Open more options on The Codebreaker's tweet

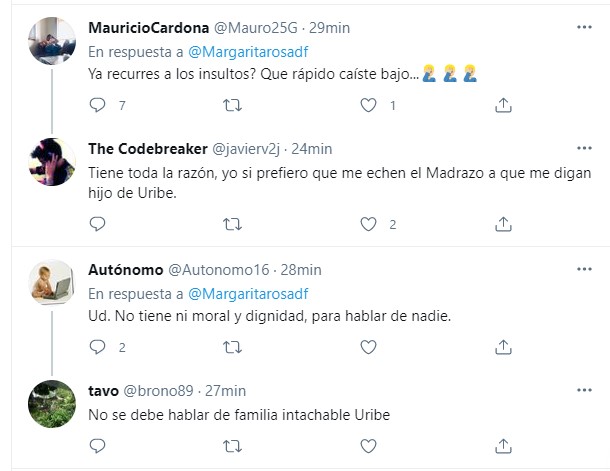pyautogui.click(x=584, y=148)
